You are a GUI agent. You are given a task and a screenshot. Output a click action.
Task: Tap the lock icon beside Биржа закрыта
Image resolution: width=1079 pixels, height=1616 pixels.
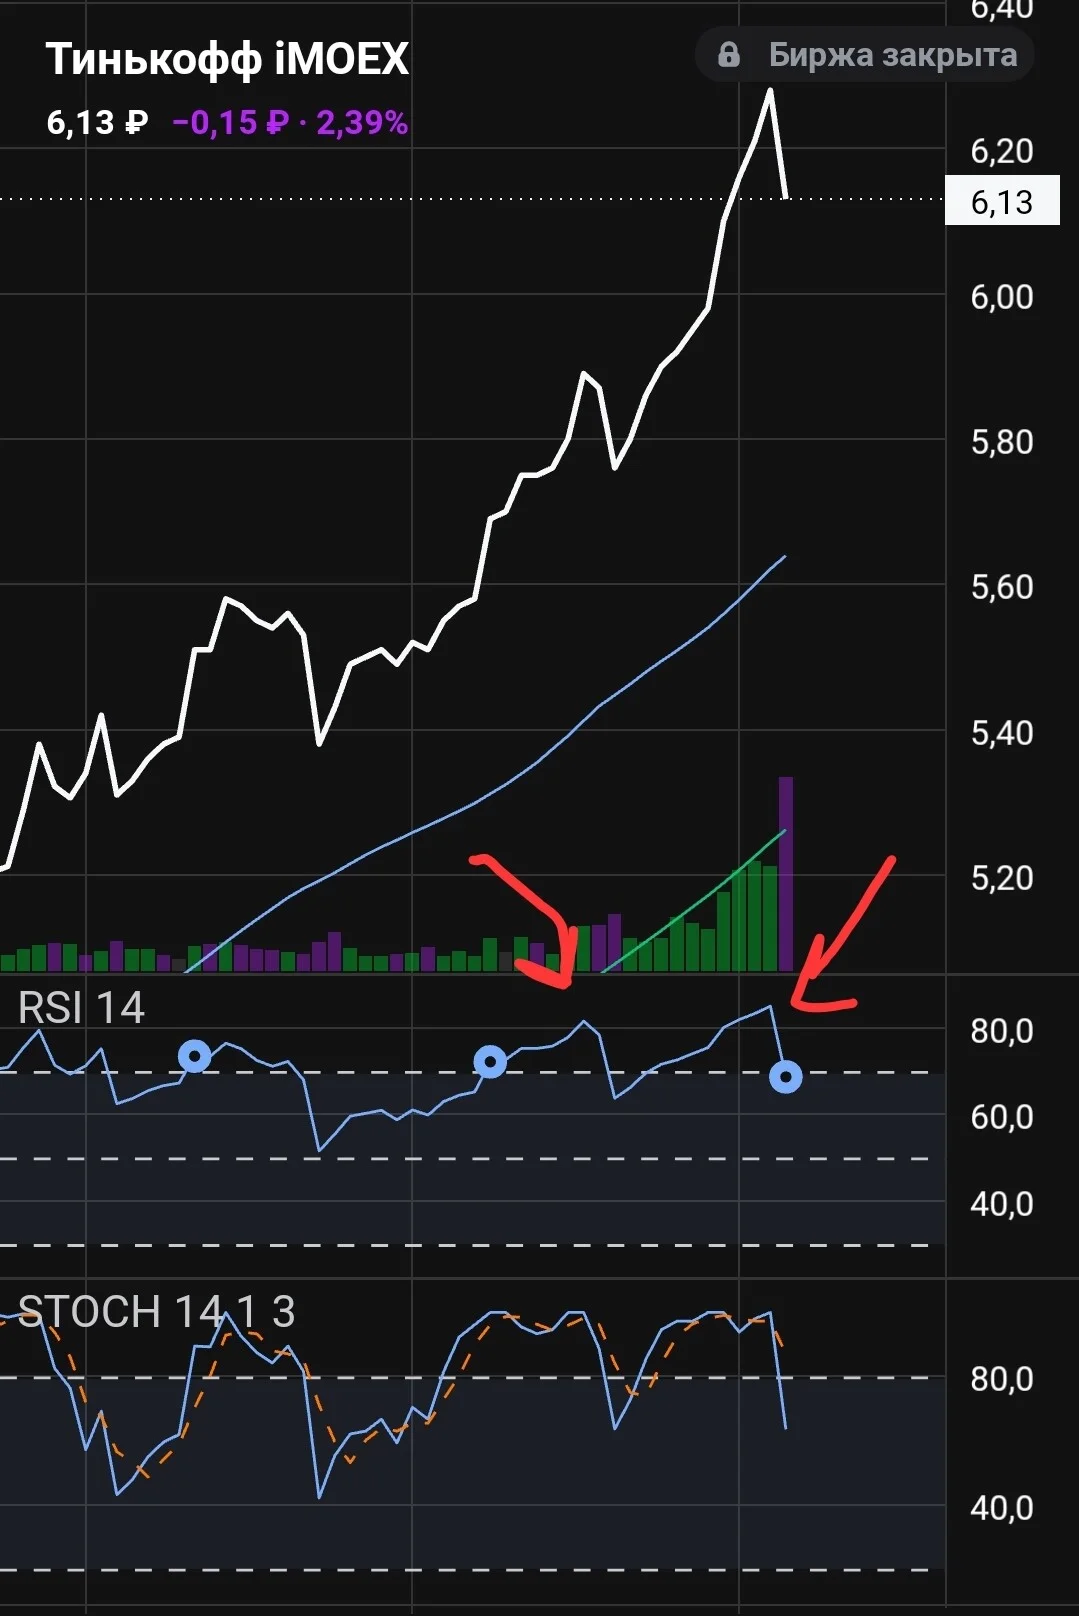[729, 55]
